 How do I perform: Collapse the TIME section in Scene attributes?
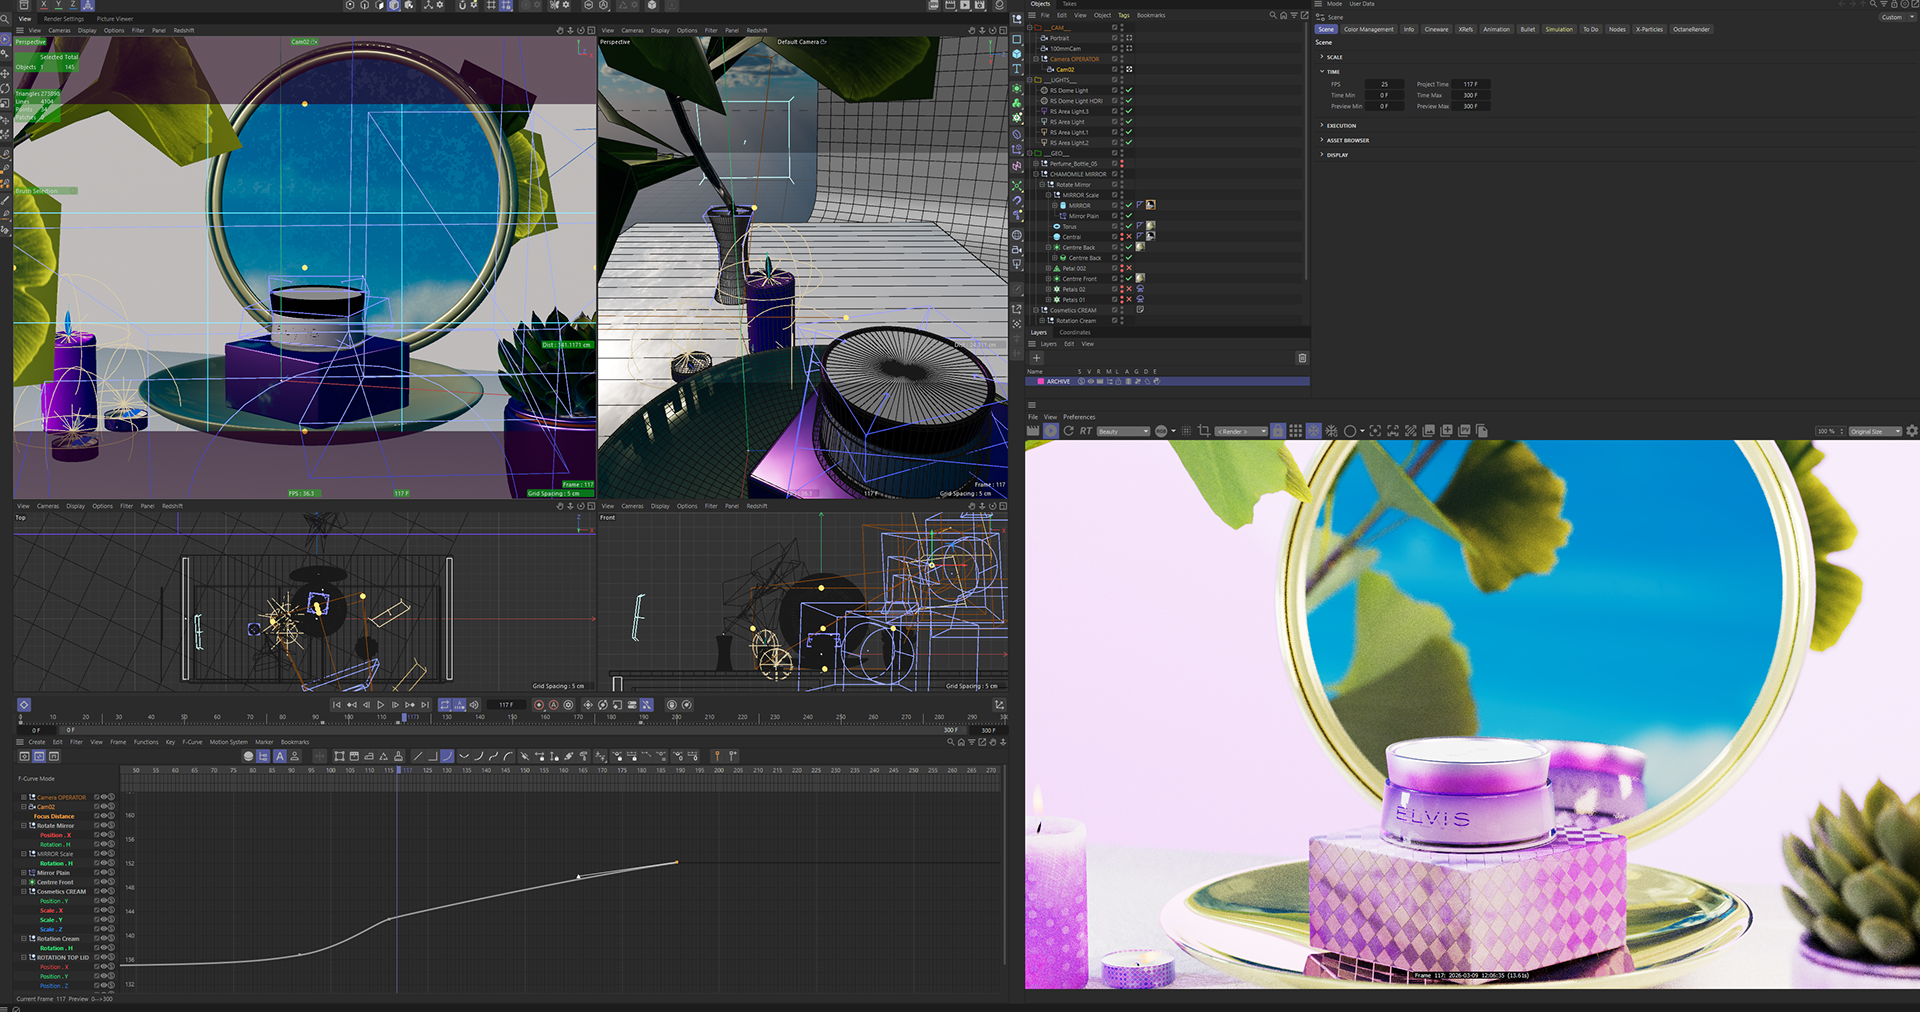pyautogui.click(x=1322, y=71)
